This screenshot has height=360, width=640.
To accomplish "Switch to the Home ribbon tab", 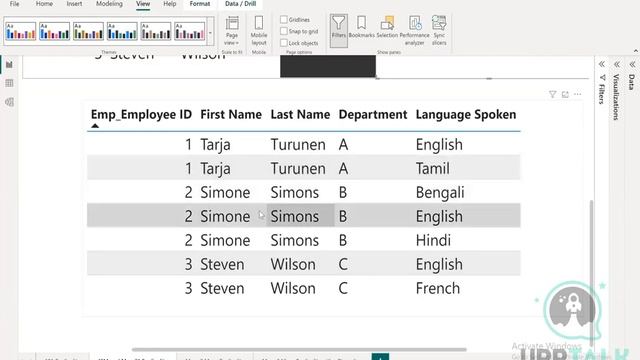I will (x=44, y=4).
